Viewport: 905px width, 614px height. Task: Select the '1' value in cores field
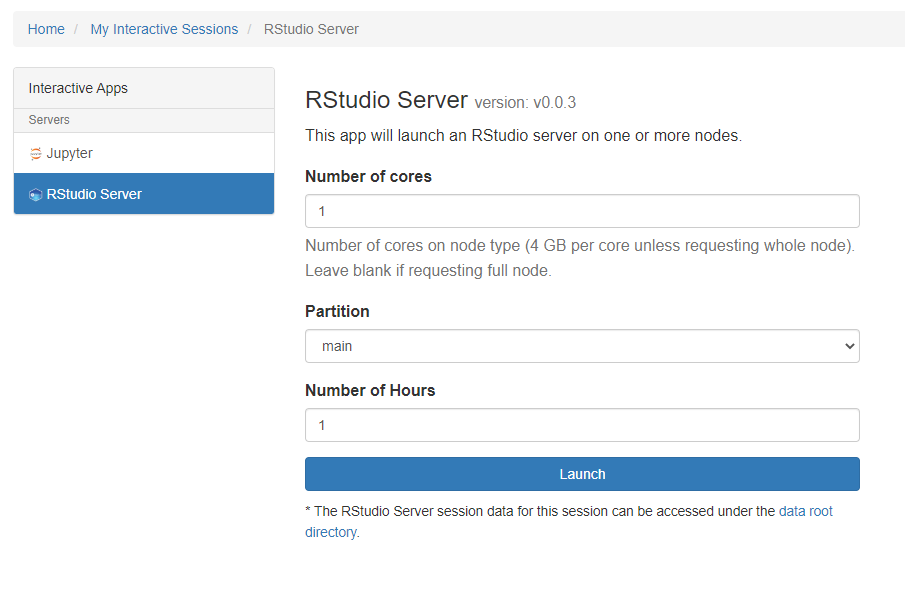[321, 210]
